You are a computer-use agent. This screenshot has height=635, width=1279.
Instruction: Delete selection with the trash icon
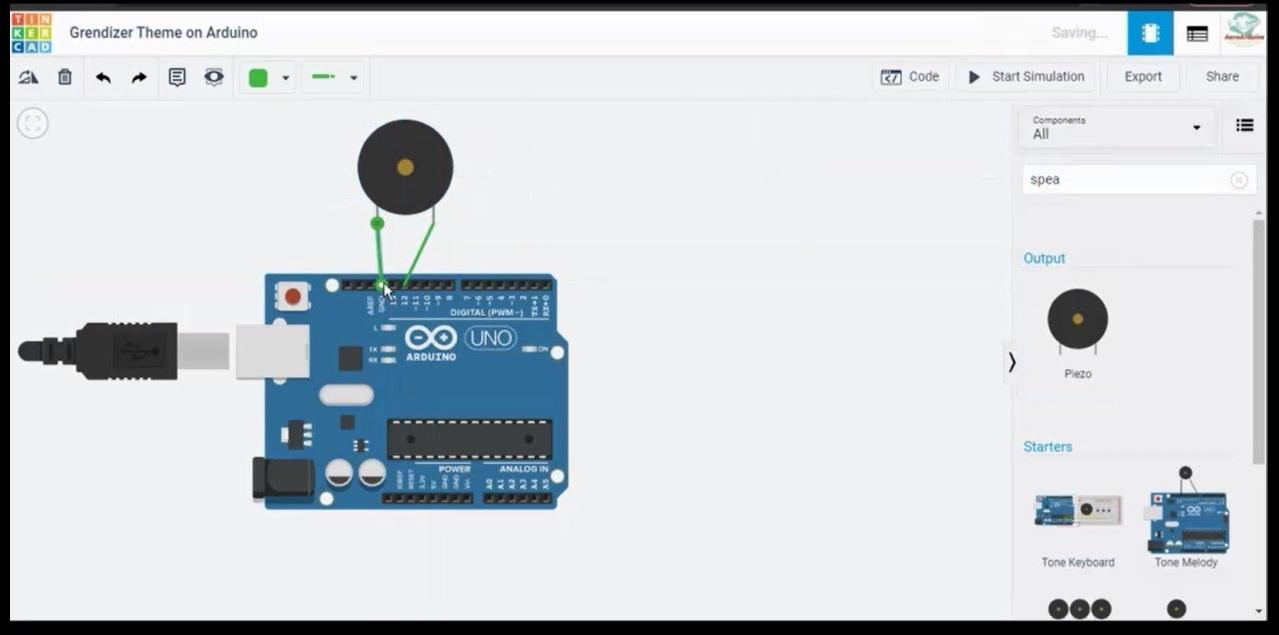(65, 77)
